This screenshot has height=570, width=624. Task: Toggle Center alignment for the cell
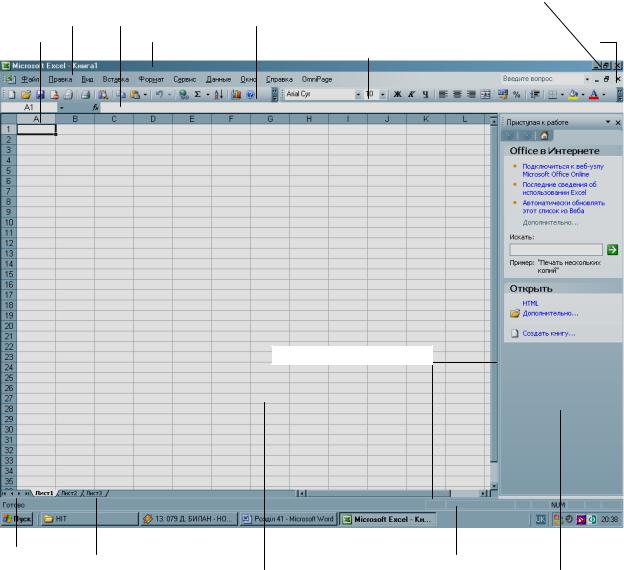click(x=457, y=95)
